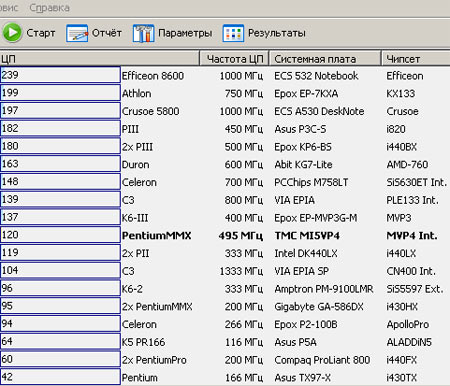Click the Параметры tools icon
The width and height of the screenshot is (450, 386).
(x=144, y=33)
